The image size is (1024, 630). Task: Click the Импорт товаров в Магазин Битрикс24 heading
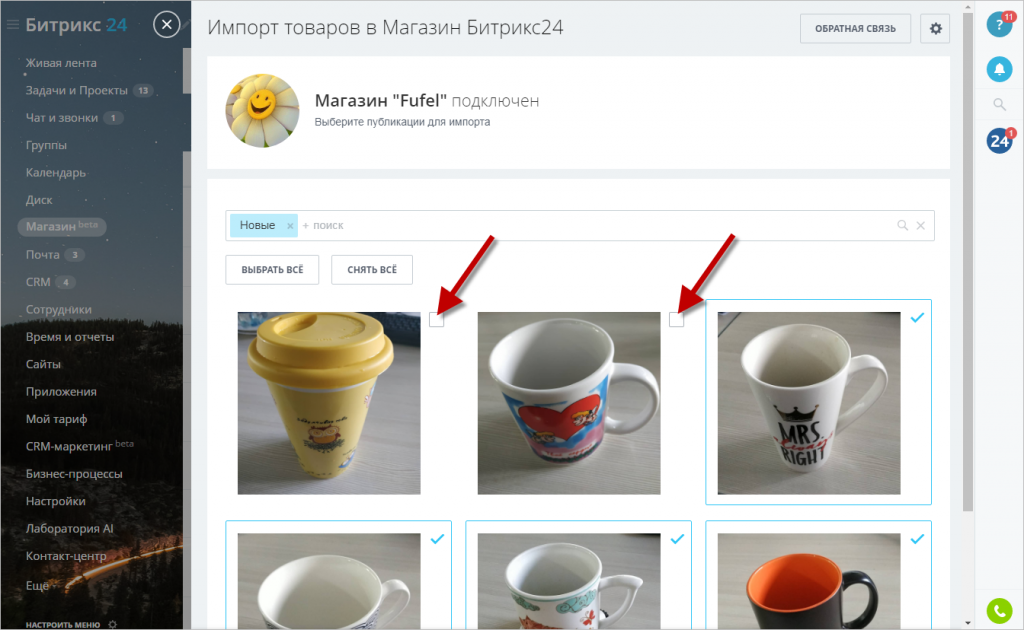(385, 27)
